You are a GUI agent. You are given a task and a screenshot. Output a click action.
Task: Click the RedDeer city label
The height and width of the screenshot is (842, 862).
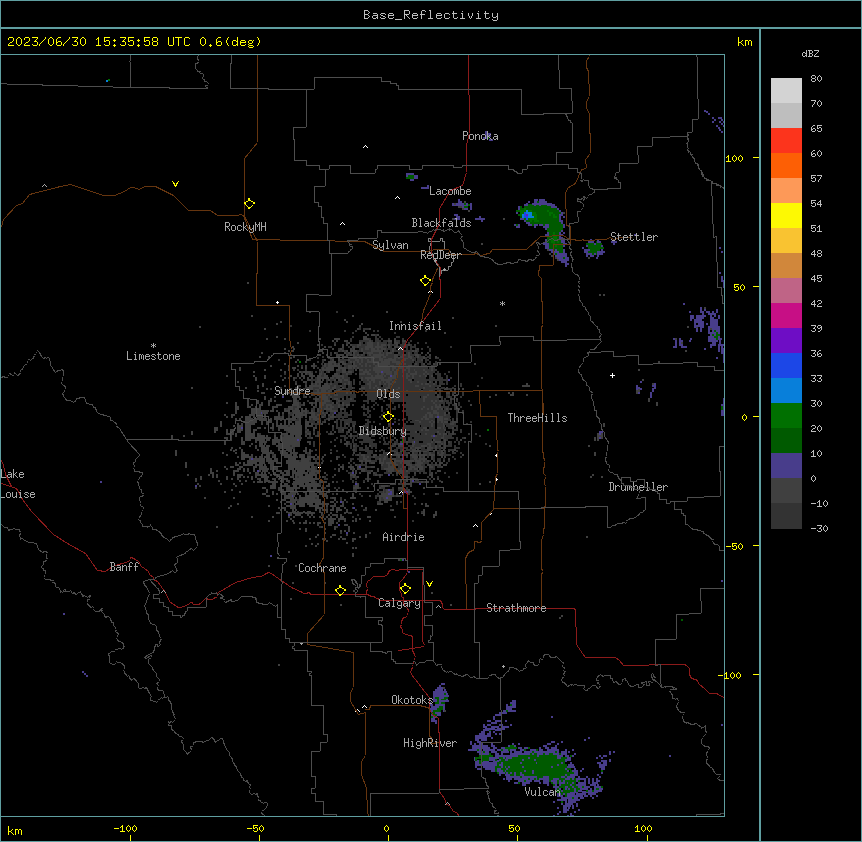(440, 255)
